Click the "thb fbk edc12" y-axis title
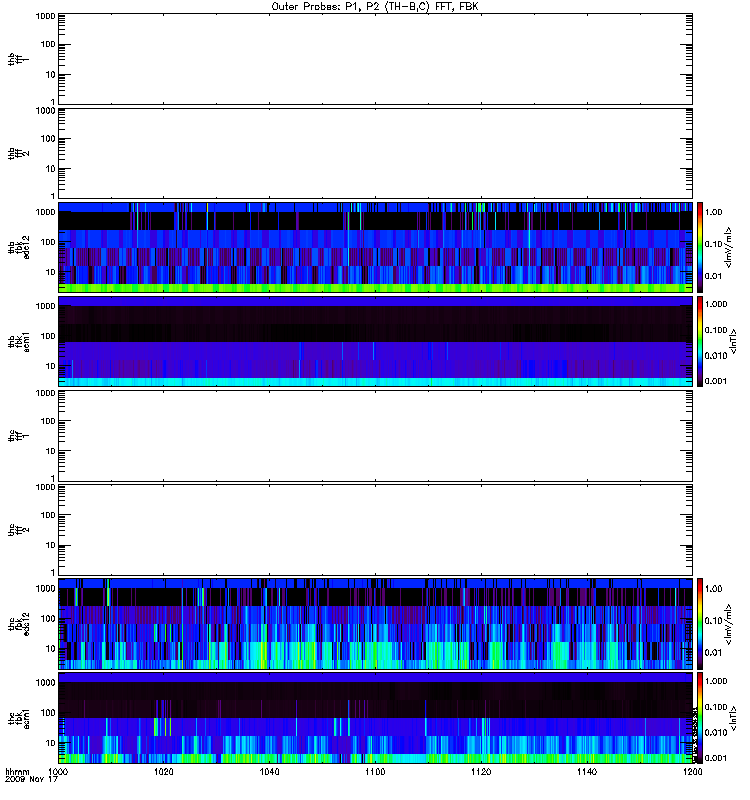Screen dimensions: 750x800 (19, 247)
